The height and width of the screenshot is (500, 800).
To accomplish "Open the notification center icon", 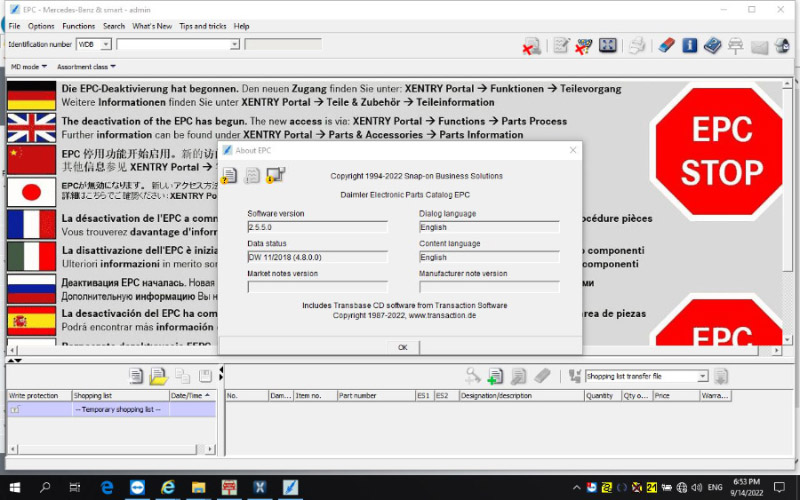I will [x=780, y=488].
